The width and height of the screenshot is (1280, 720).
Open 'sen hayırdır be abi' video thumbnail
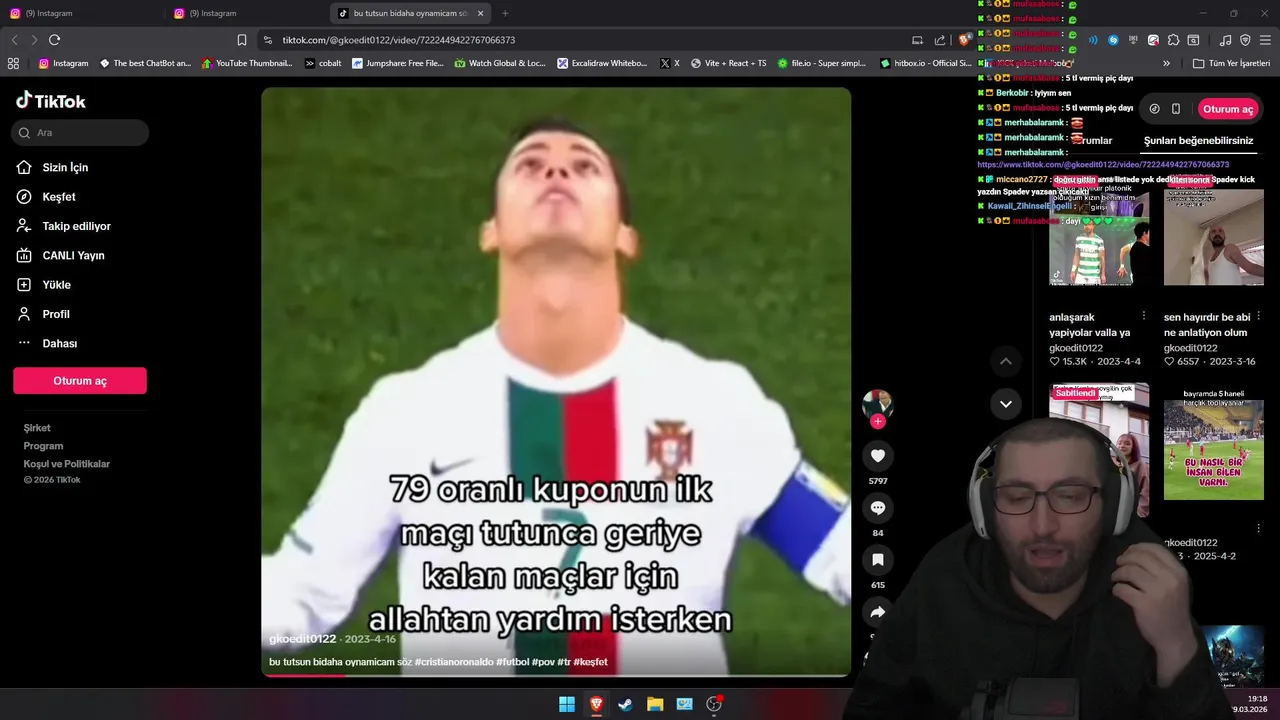[1214, 236]
